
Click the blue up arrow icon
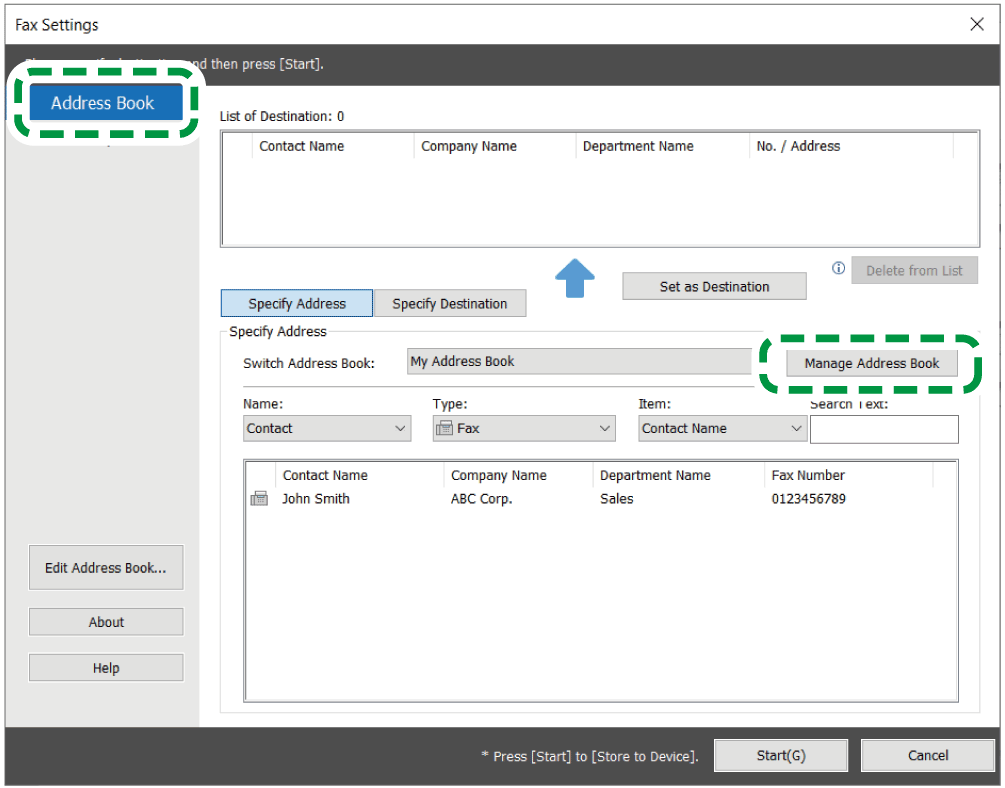tap(574, 280)
